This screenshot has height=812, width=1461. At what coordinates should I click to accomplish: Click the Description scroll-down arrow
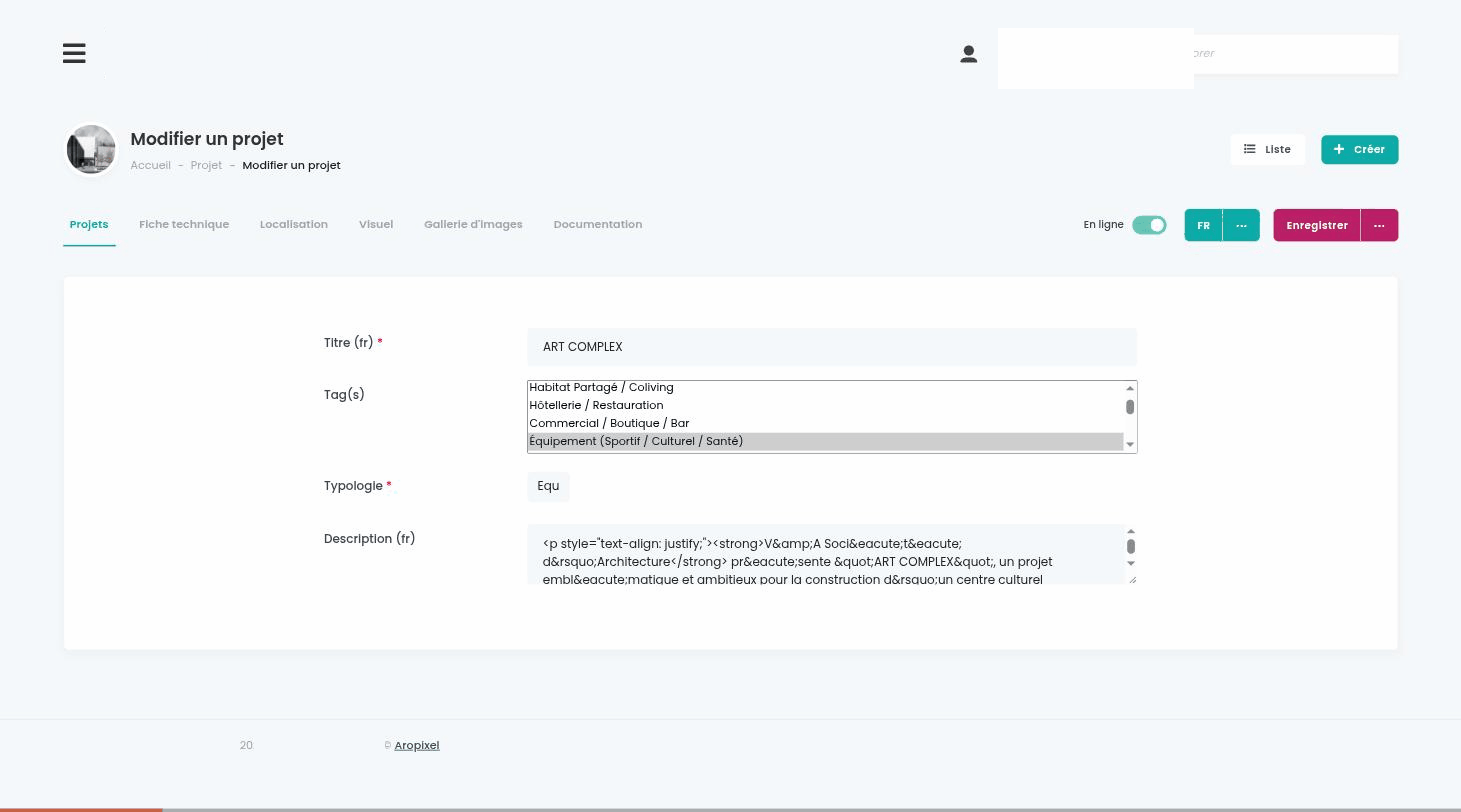click(1131, 563)
